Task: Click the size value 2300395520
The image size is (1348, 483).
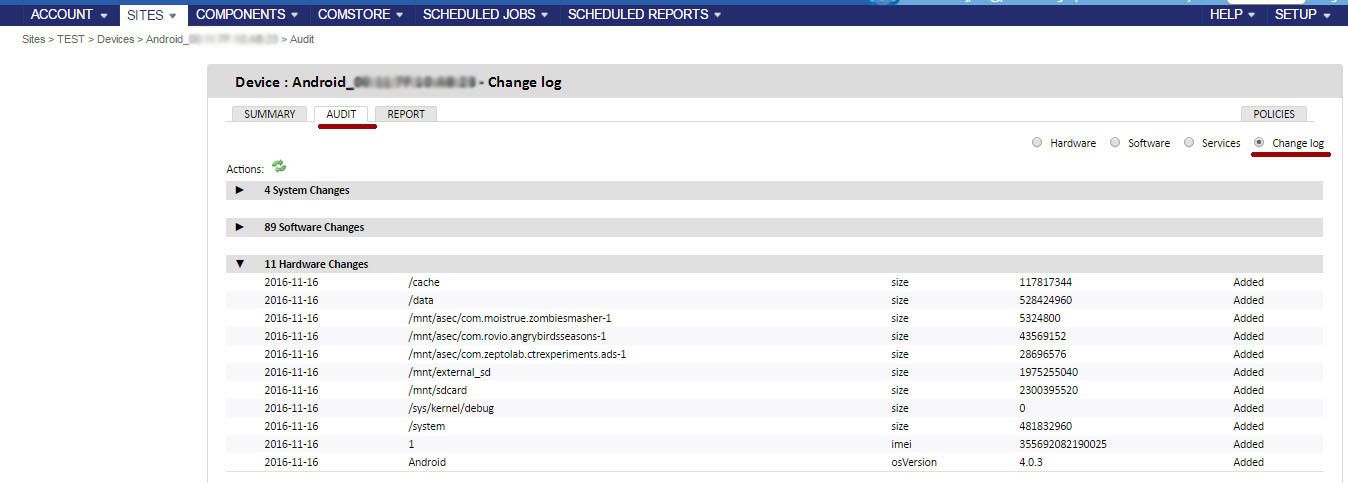Action: [x=1048, y=390]
